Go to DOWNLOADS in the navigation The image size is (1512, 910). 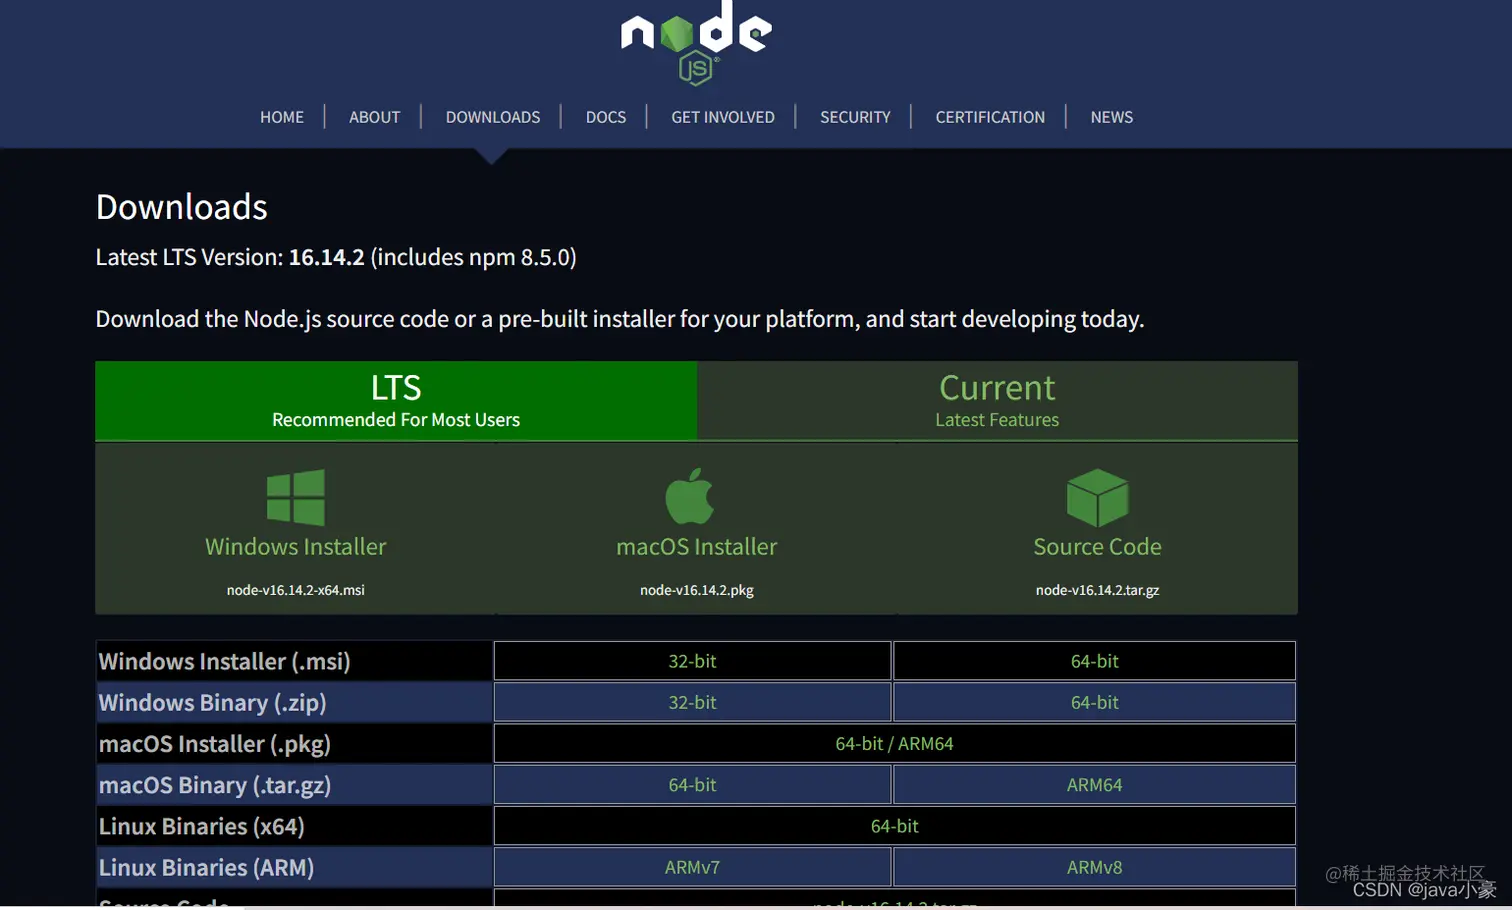493,117
